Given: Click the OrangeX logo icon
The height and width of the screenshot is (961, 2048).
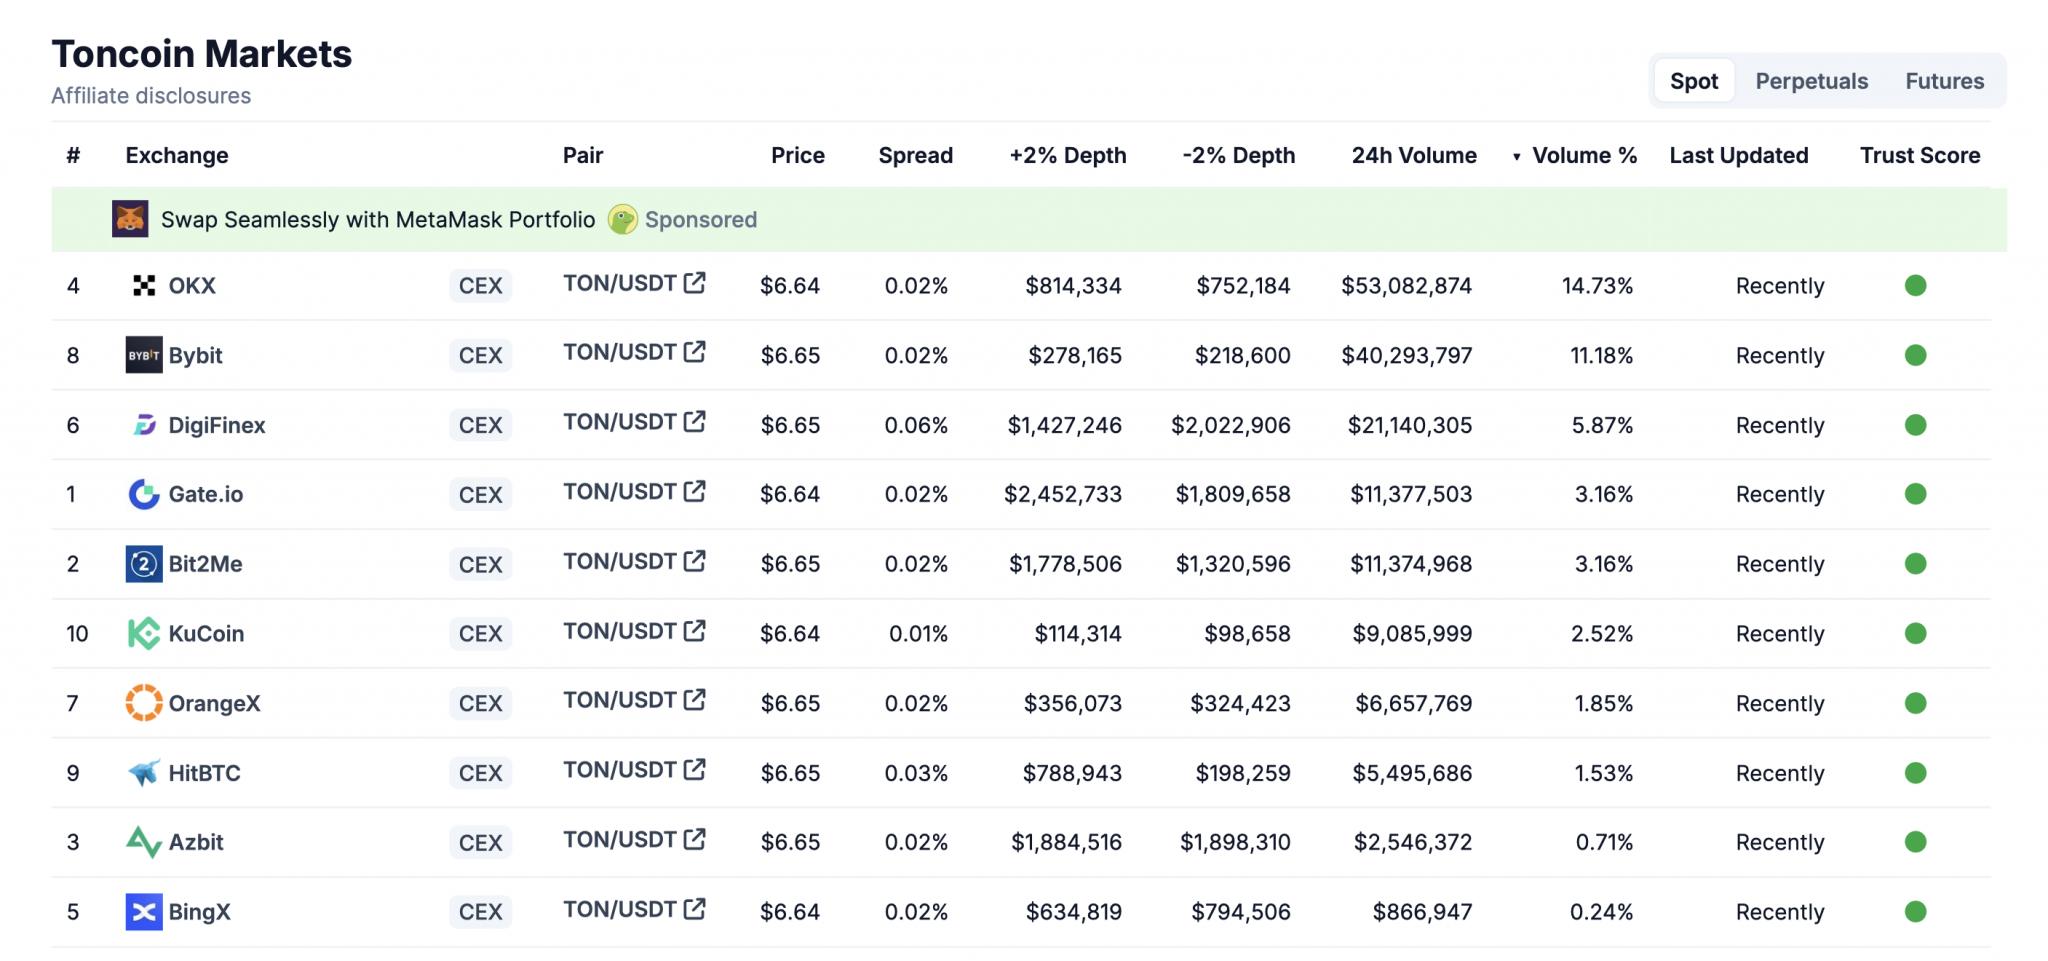Looking at the screenshot, I should pyautogui.click(x=144, y=703).
